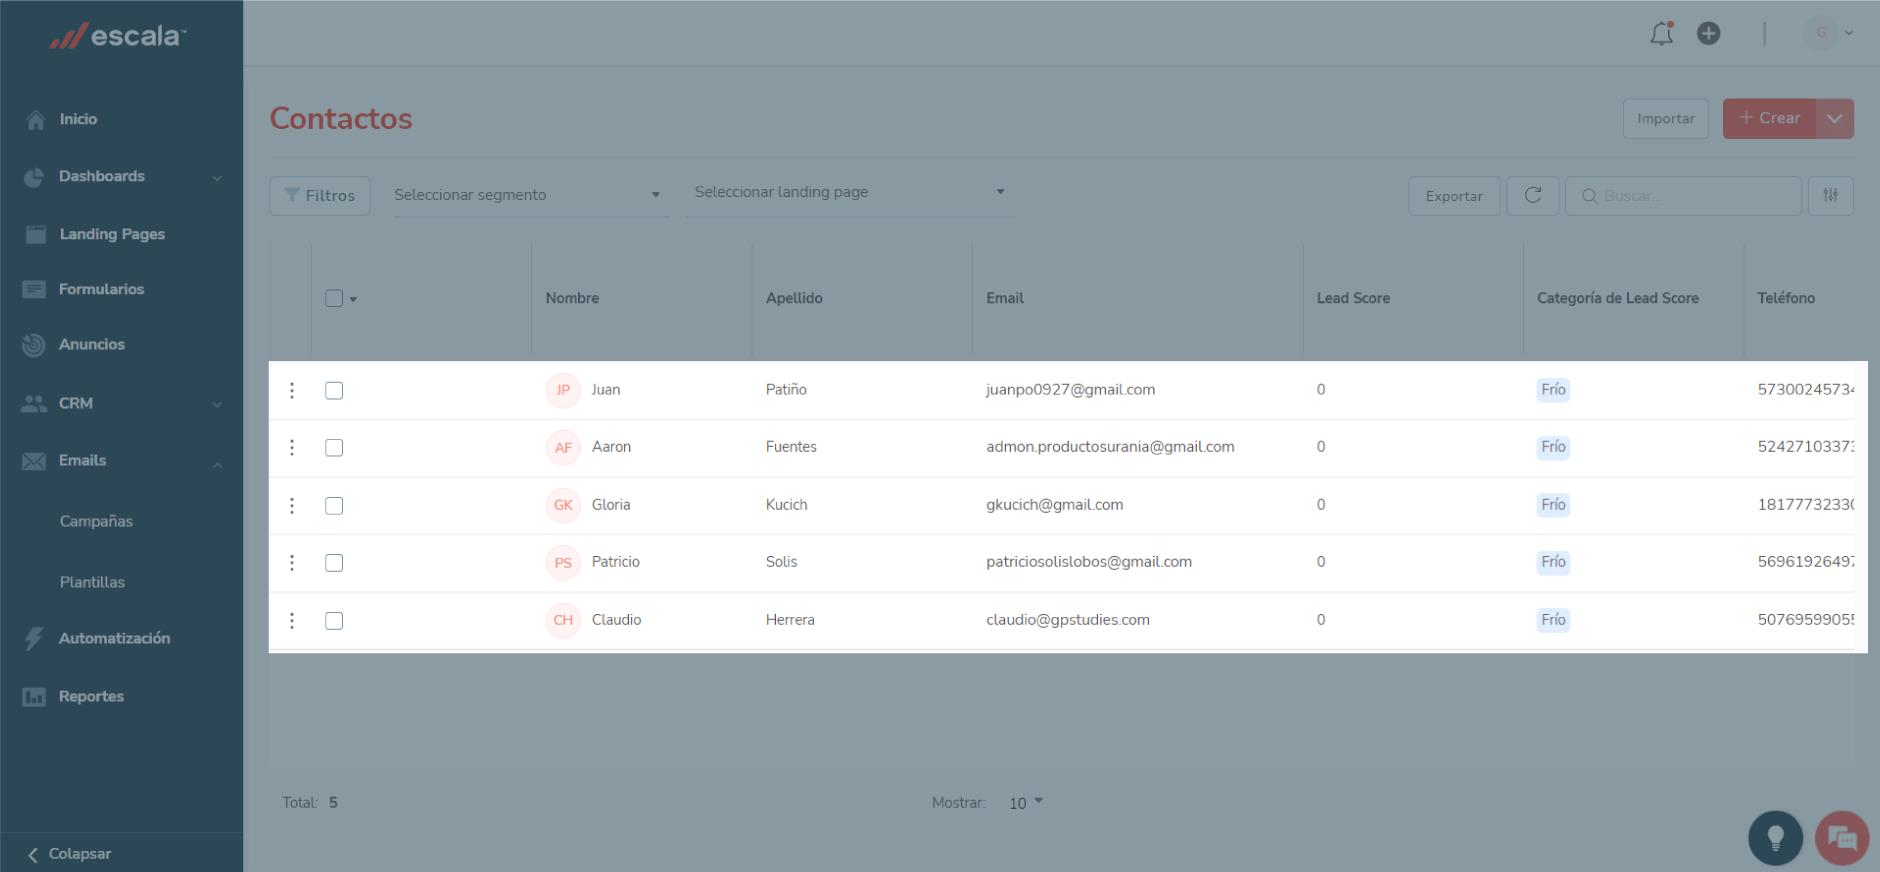This screenshot has height=872, width=1880.
Task: Click the Nombre column header
Action: pyautogui.click(x=572, y=298)
